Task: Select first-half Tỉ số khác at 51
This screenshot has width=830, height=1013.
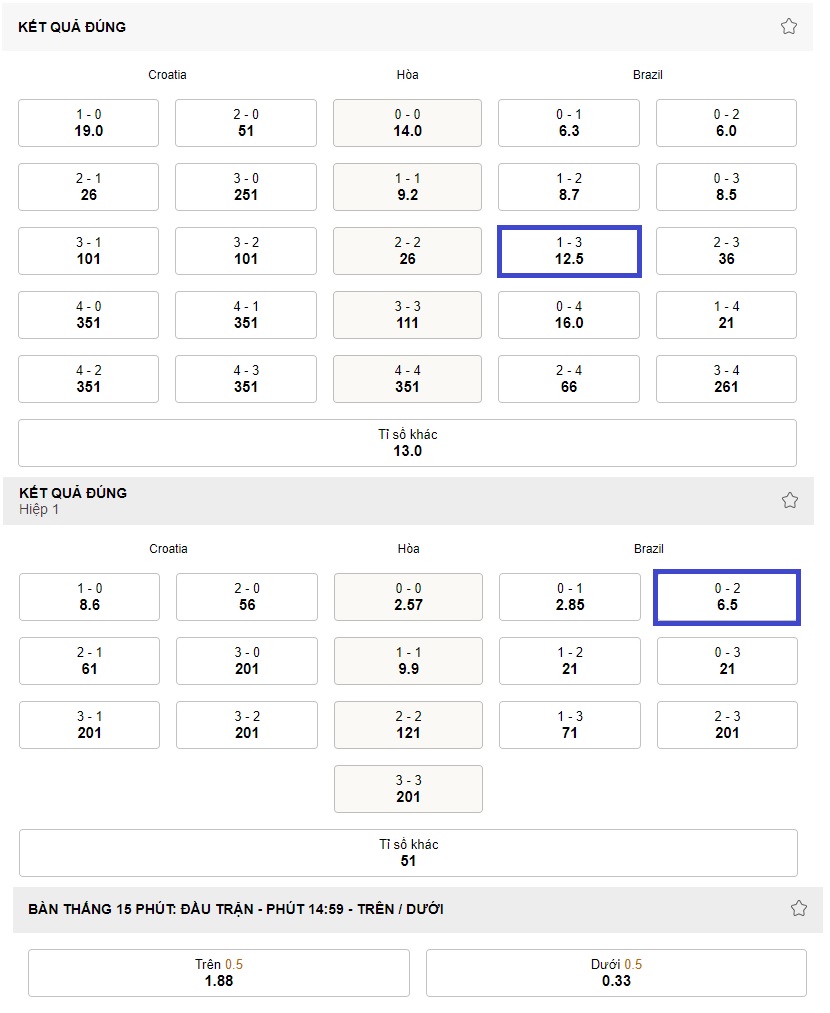Action: tap(408, 853)
